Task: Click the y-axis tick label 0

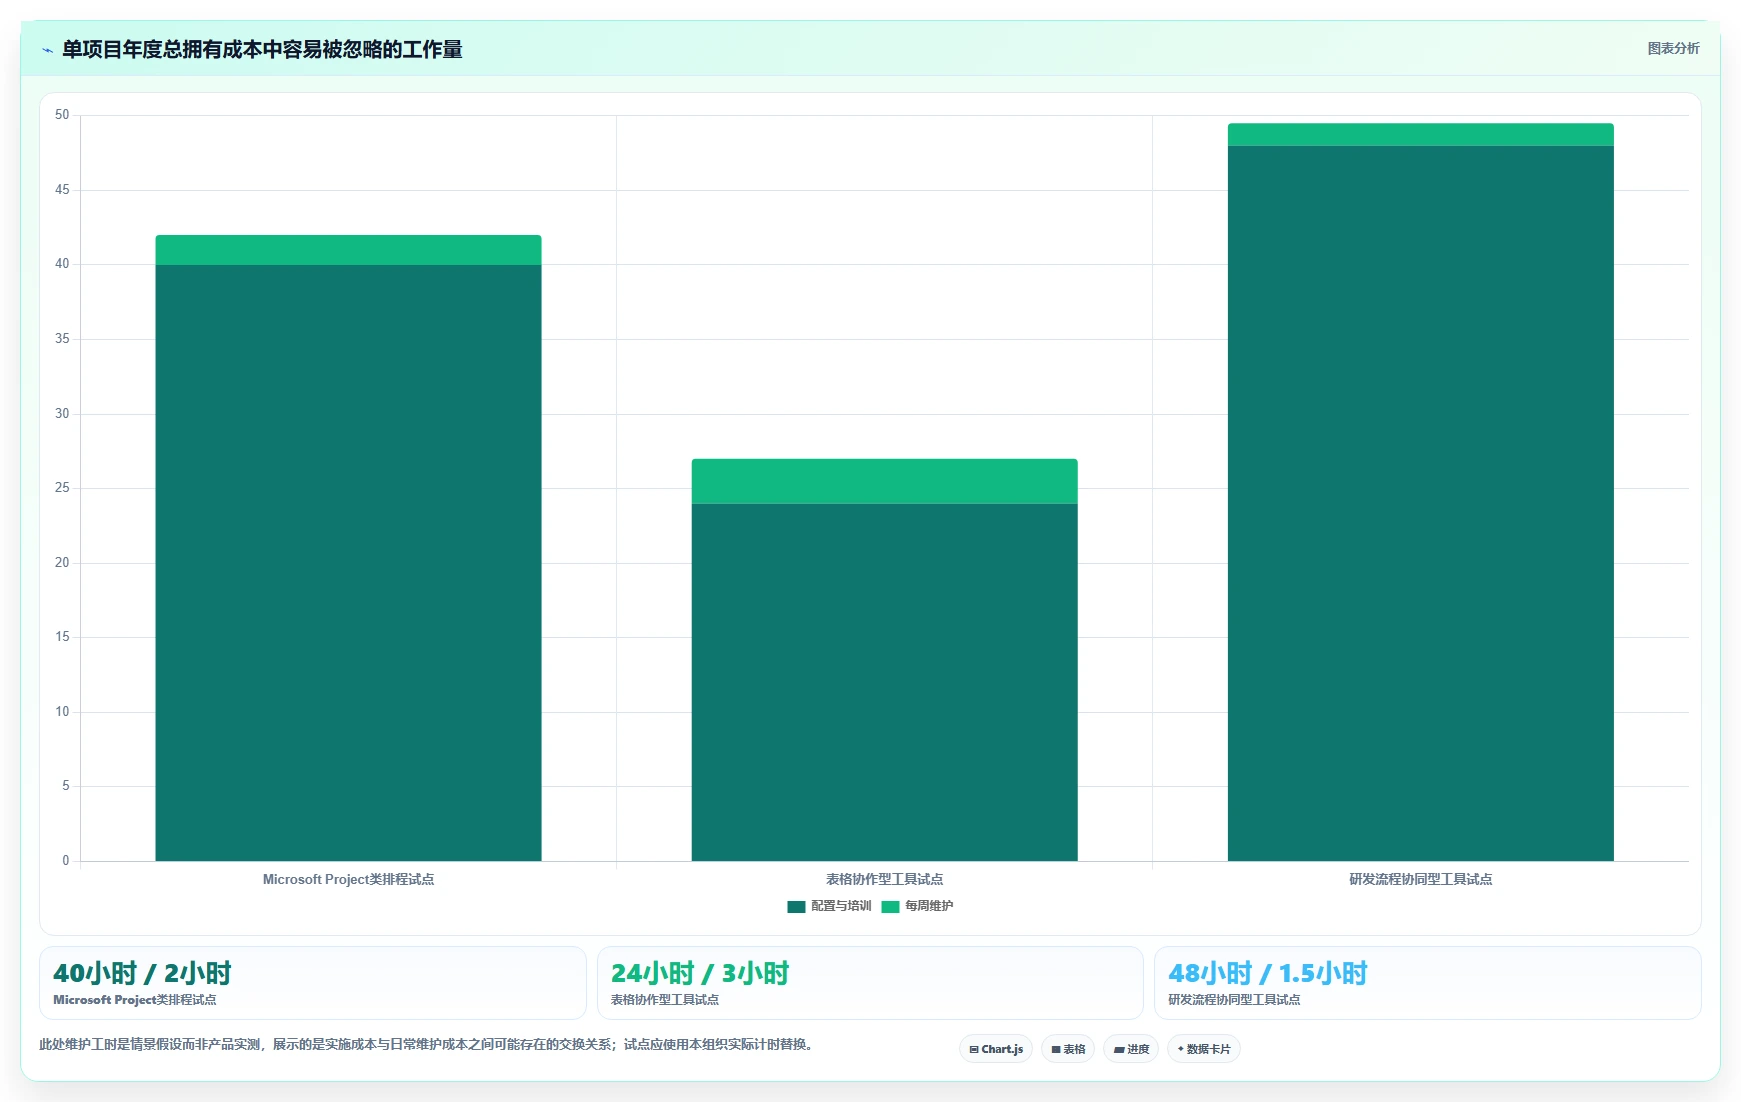Action: (66, 861)
